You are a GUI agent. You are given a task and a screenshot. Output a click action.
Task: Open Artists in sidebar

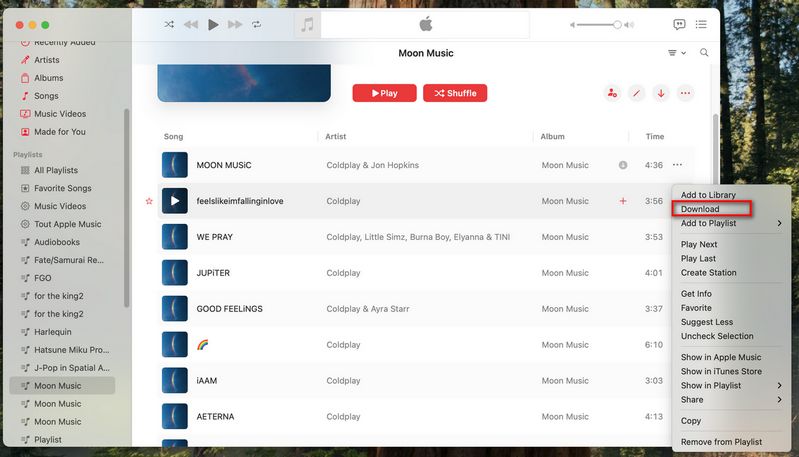pos(46,60)
